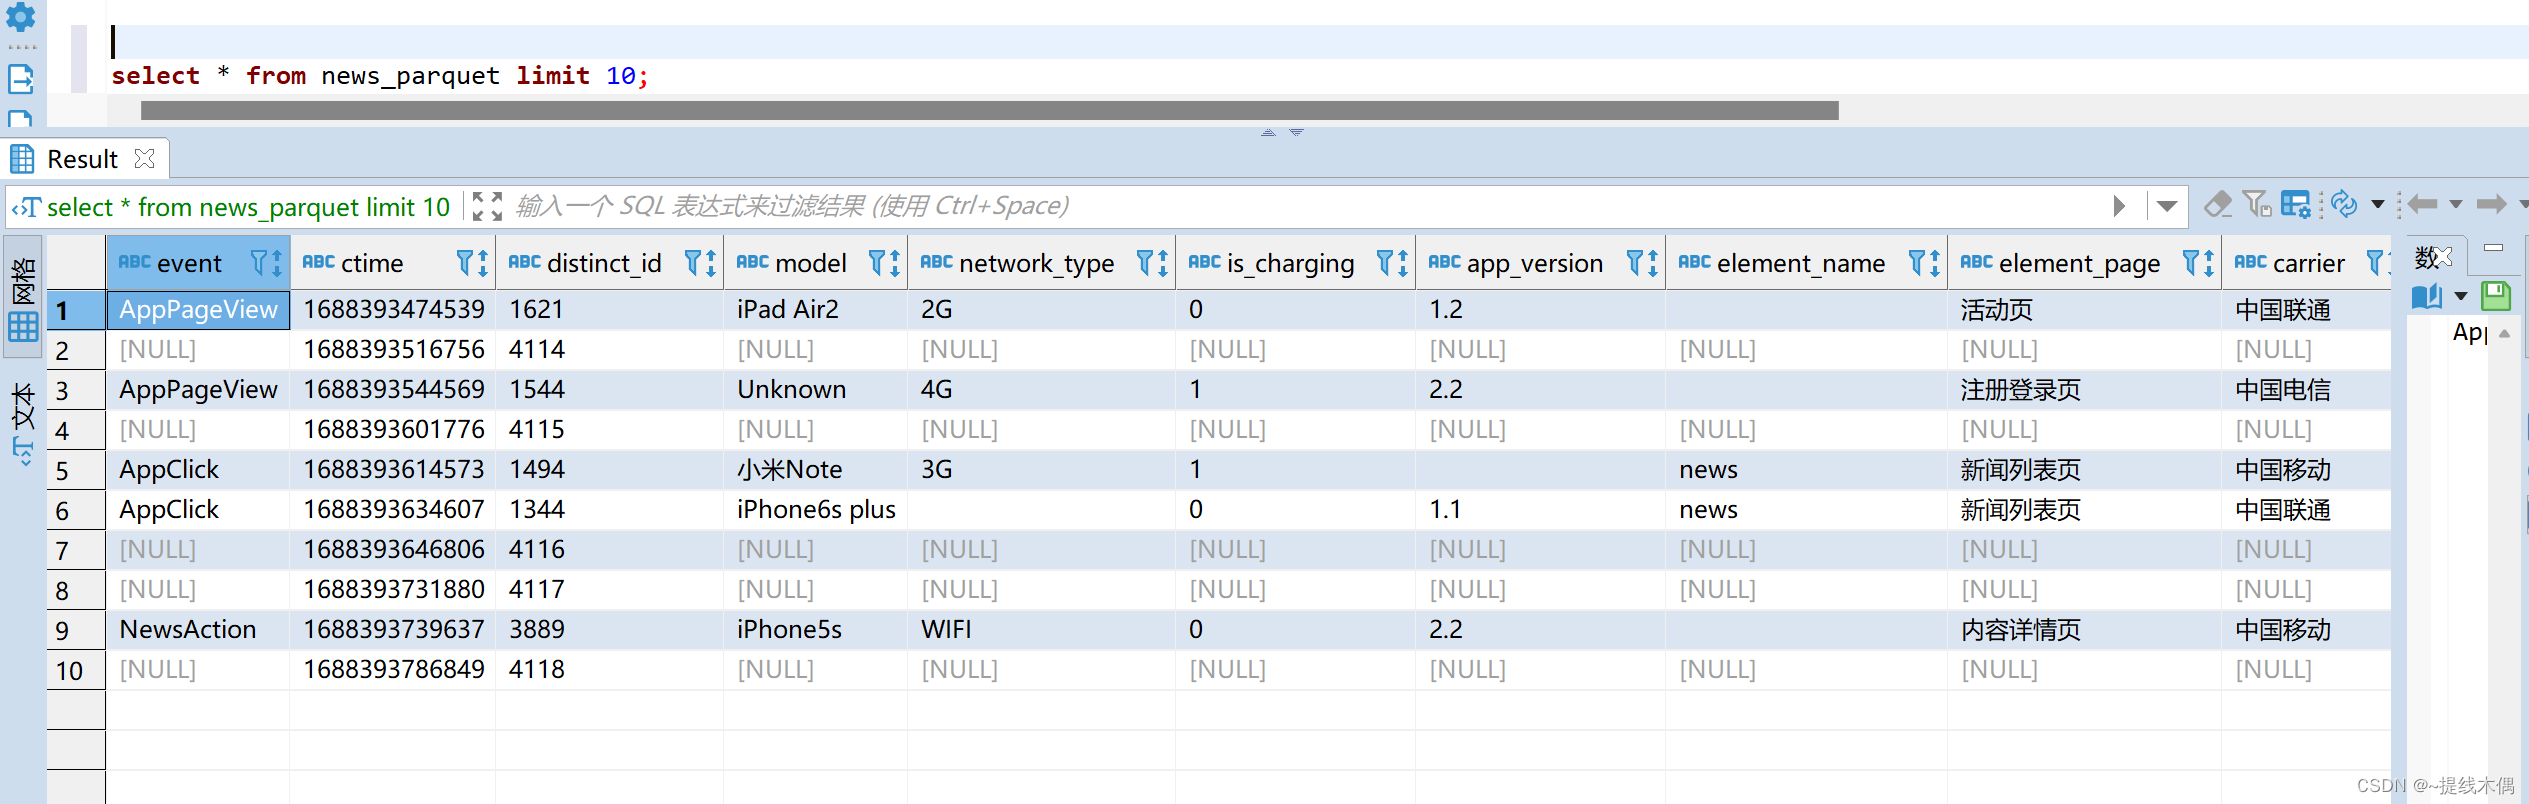Click the green save value icon
The height and width of the screenshot is (804, 2529).
pos(2496,296)
